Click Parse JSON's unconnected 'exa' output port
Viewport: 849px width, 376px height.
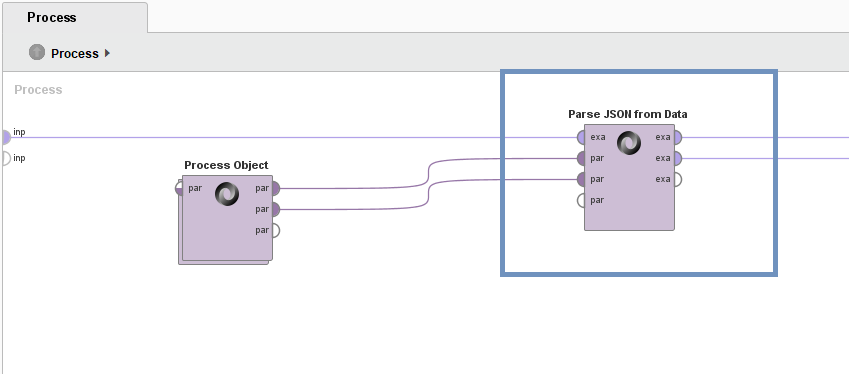[x=677, y=179]
